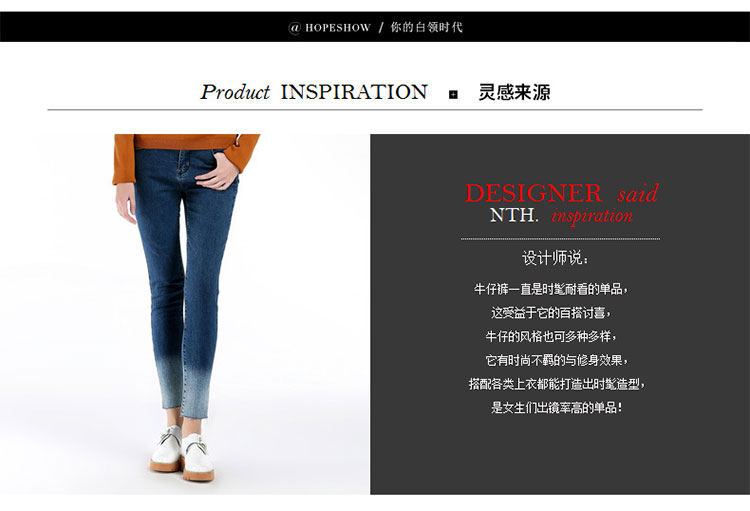The width and height of the screenshot is (750, 511).
Task: Select the line 牛仔的风格也可多种多样
Action: point(551,336)
